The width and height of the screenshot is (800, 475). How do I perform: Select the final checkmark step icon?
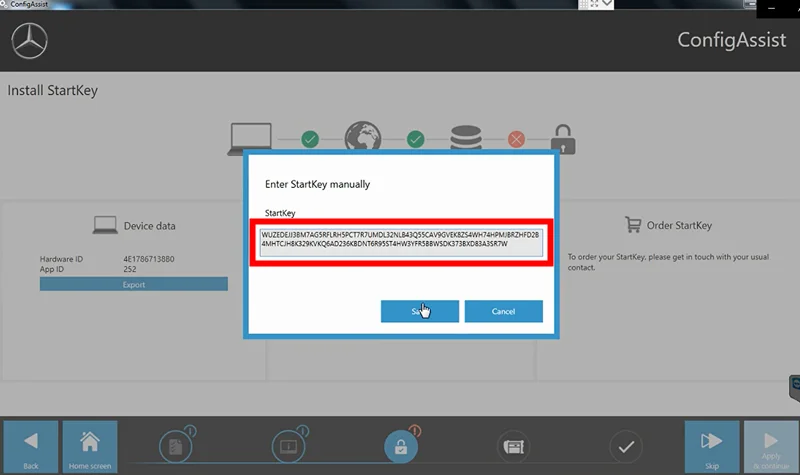[627, 447]
